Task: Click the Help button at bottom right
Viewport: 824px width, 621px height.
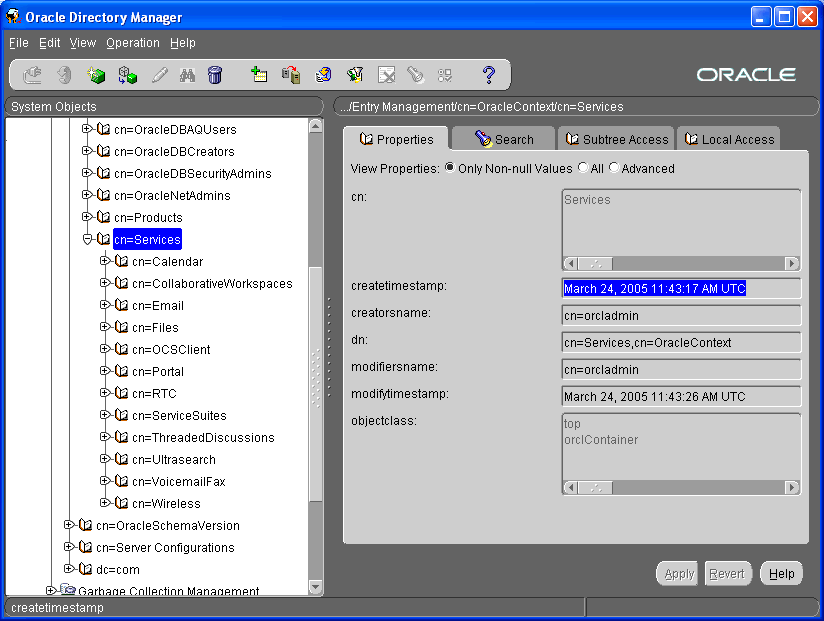Action: (781, 573)
